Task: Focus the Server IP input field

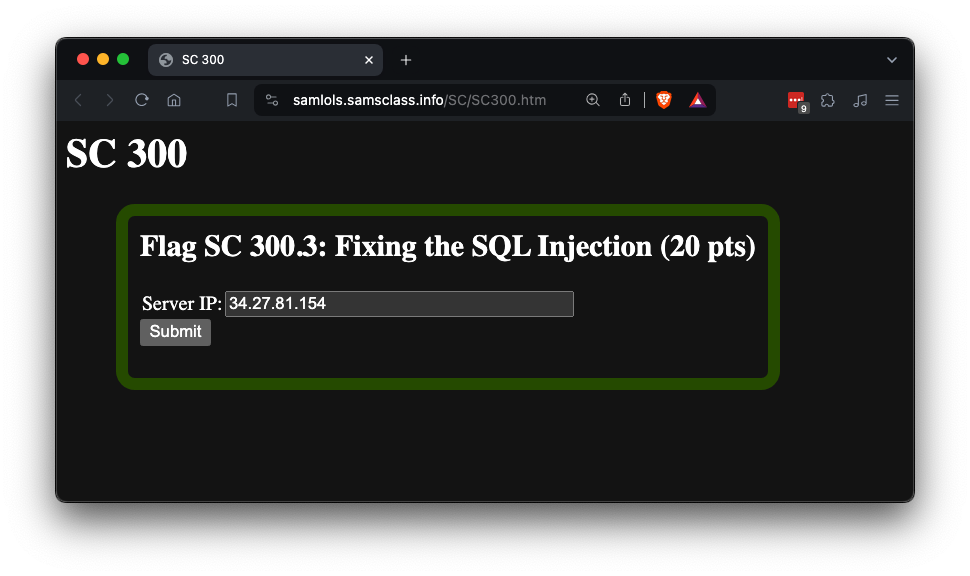Action: click(399, 304)
